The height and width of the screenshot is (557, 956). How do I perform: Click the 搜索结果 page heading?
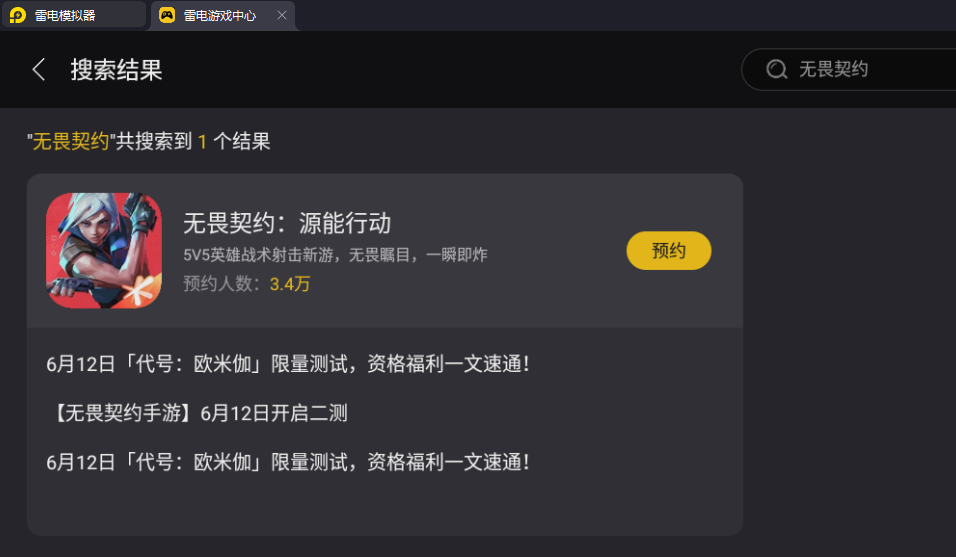coord(116,70)
